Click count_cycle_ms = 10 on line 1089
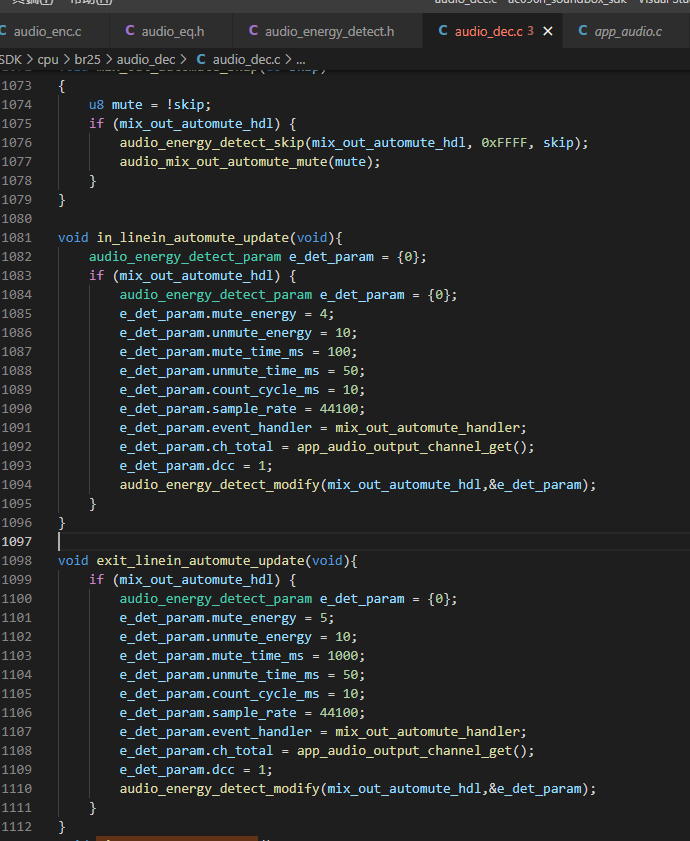Image resolution: width=690 pixels, height=841 pixels. tap(243, 390)
